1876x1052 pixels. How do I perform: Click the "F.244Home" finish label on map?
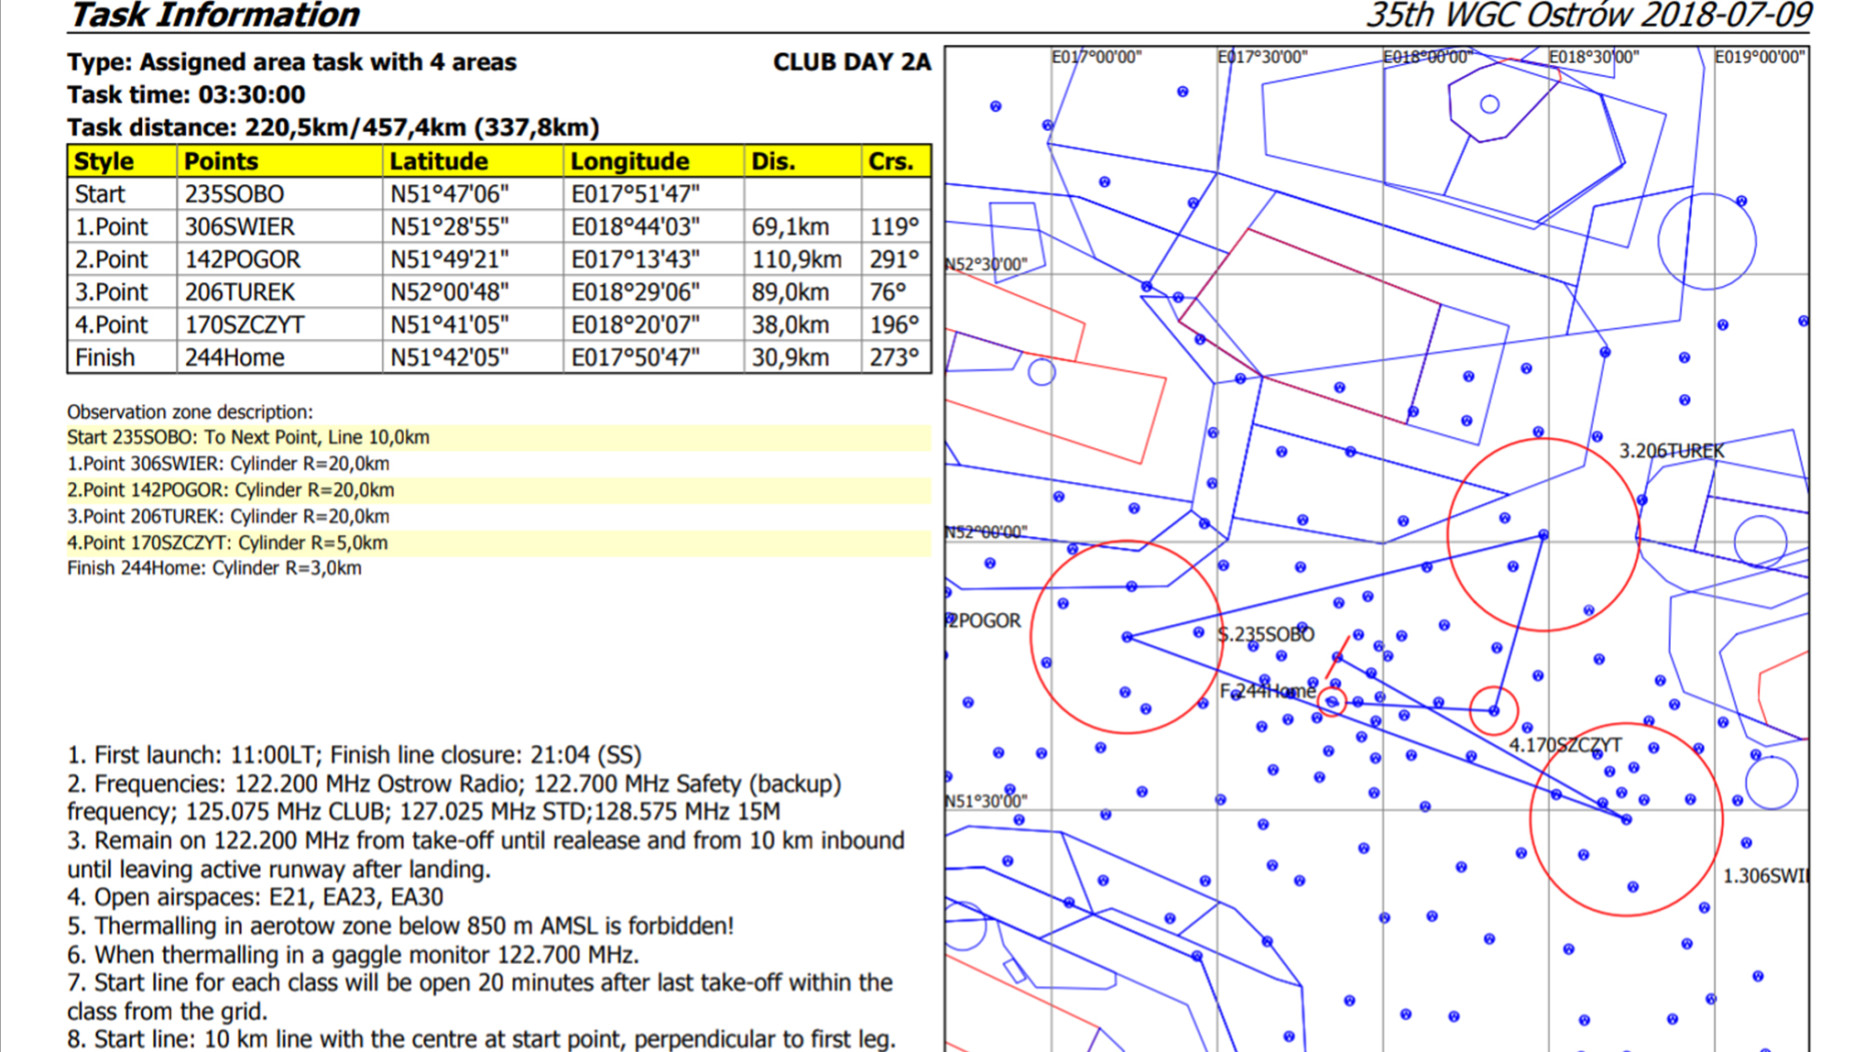[x=1267, y=691]
